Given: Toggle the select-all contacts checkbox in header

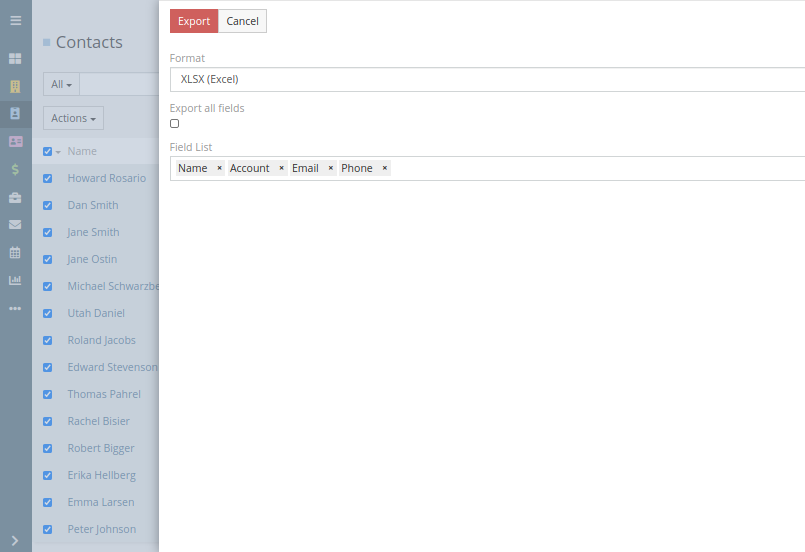Looking at the screenshot, I should [x=47, y=151].
